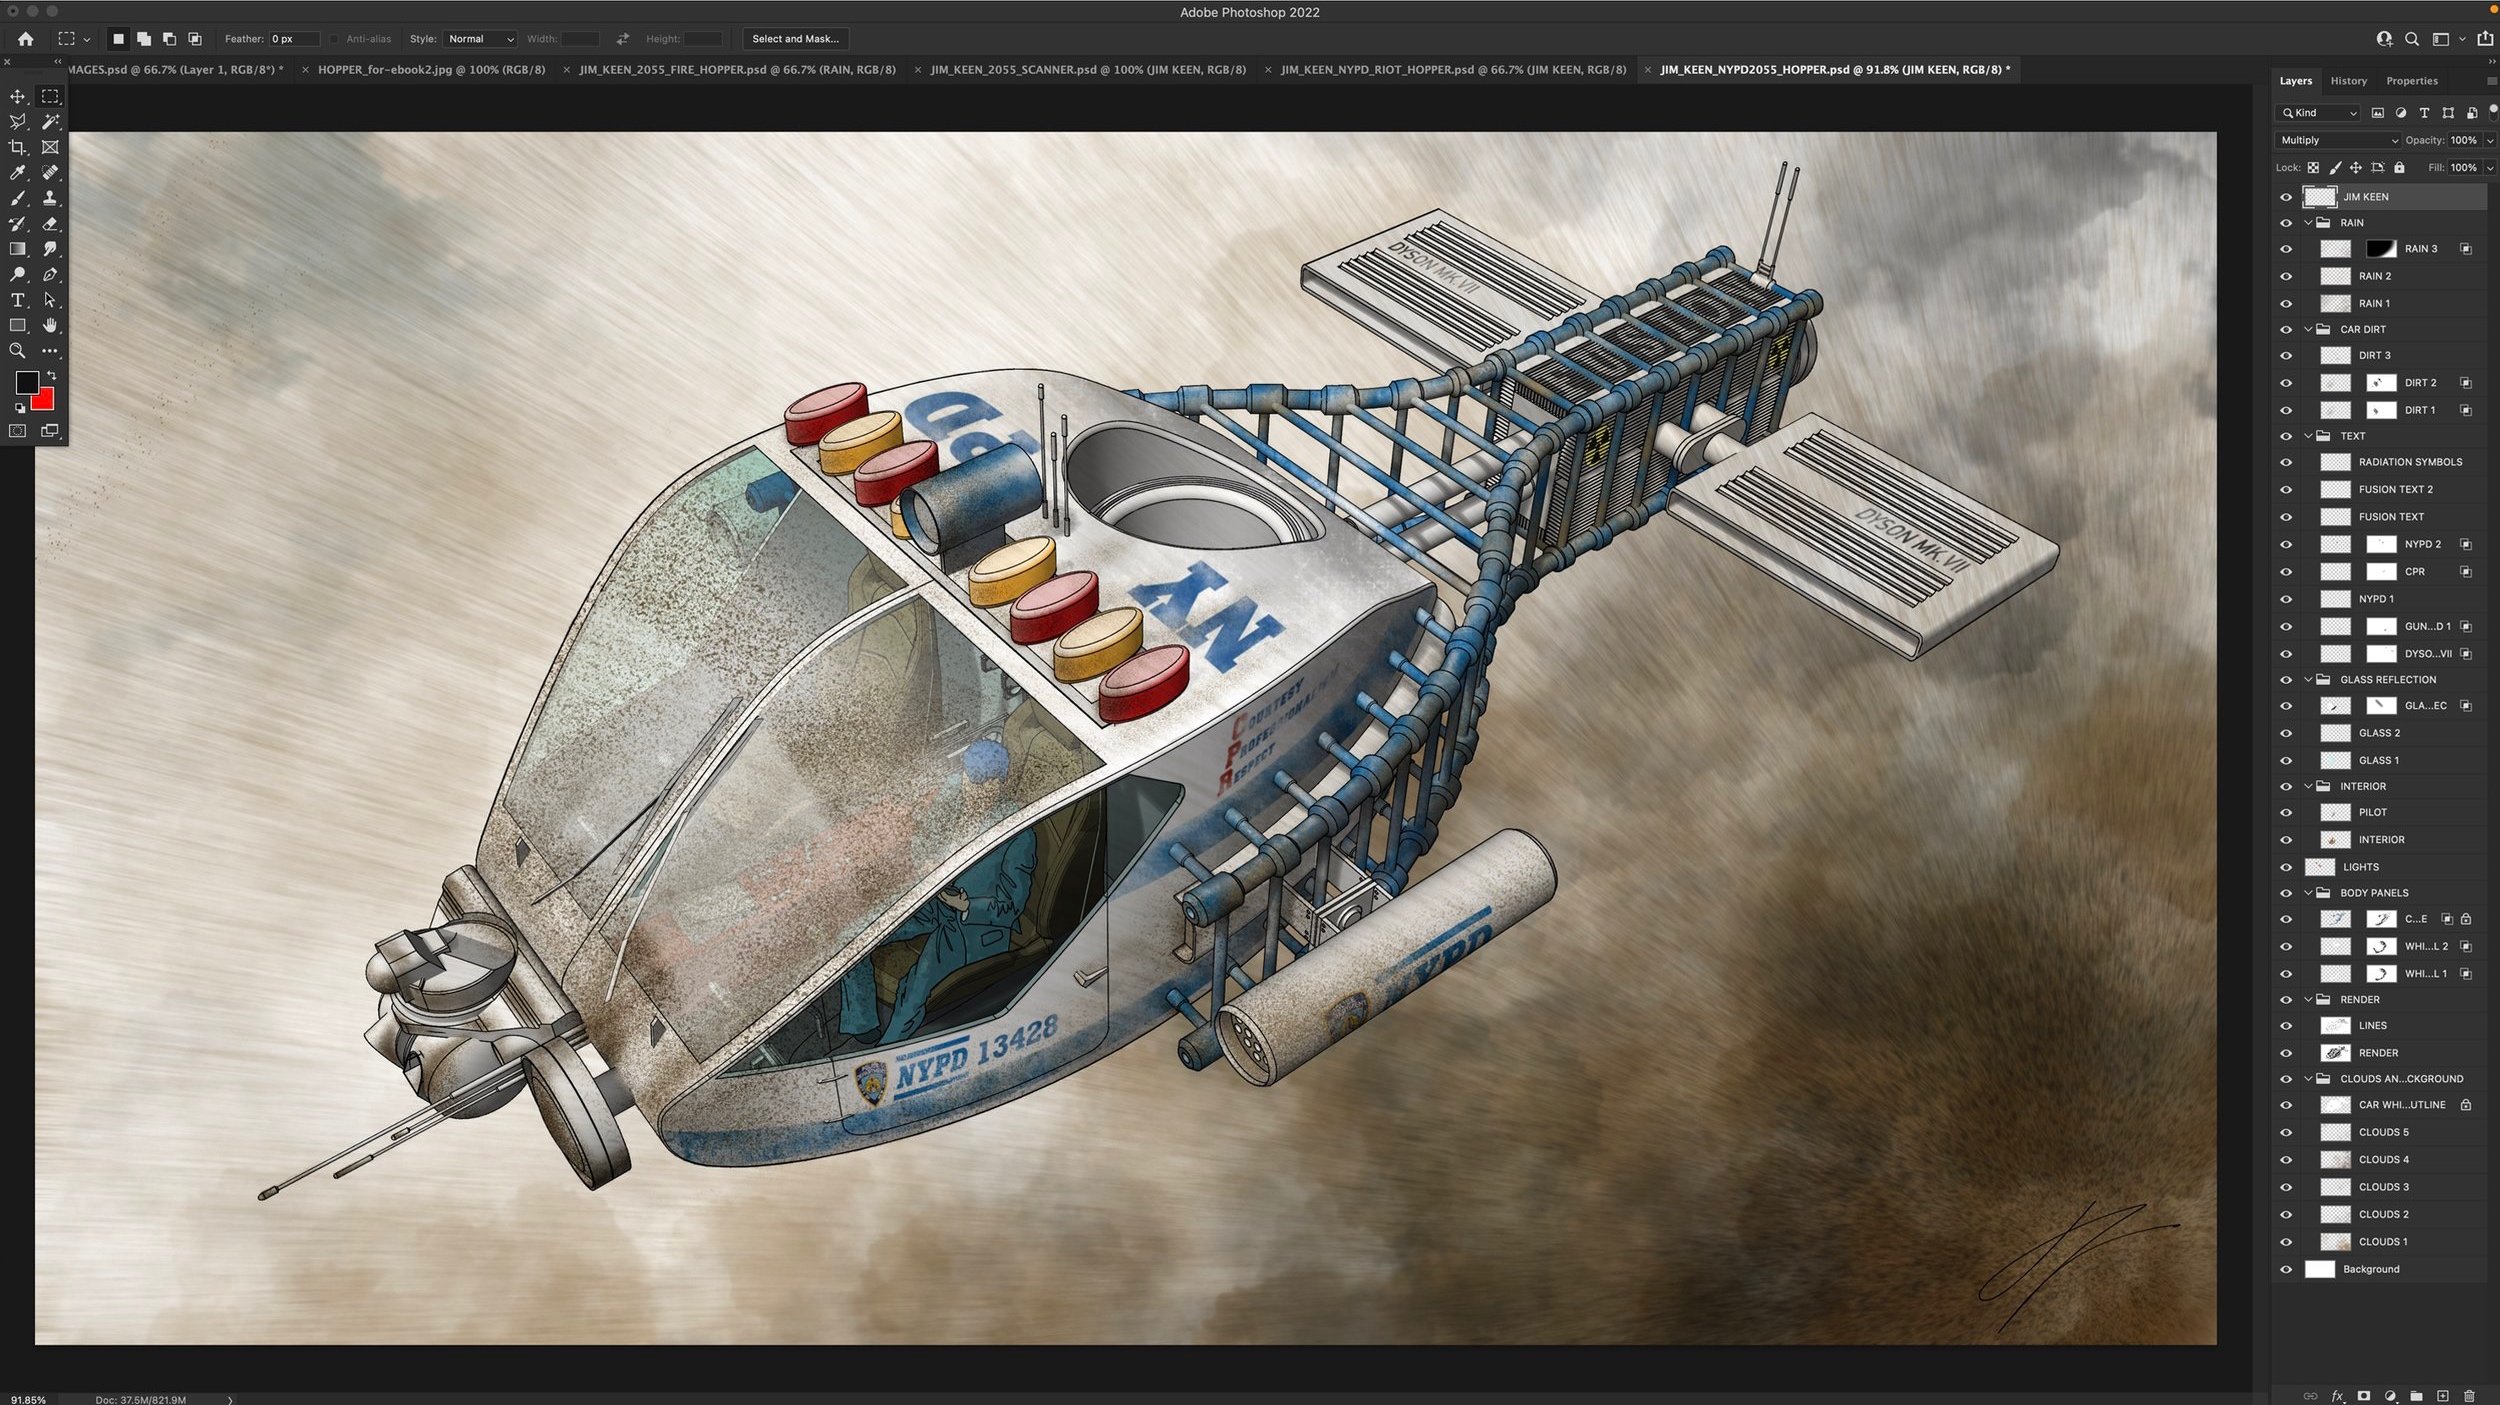The image size is (2500, 1405).
Task: Select the Move tool
Action: pyautogui.click(x=17, y=96)
